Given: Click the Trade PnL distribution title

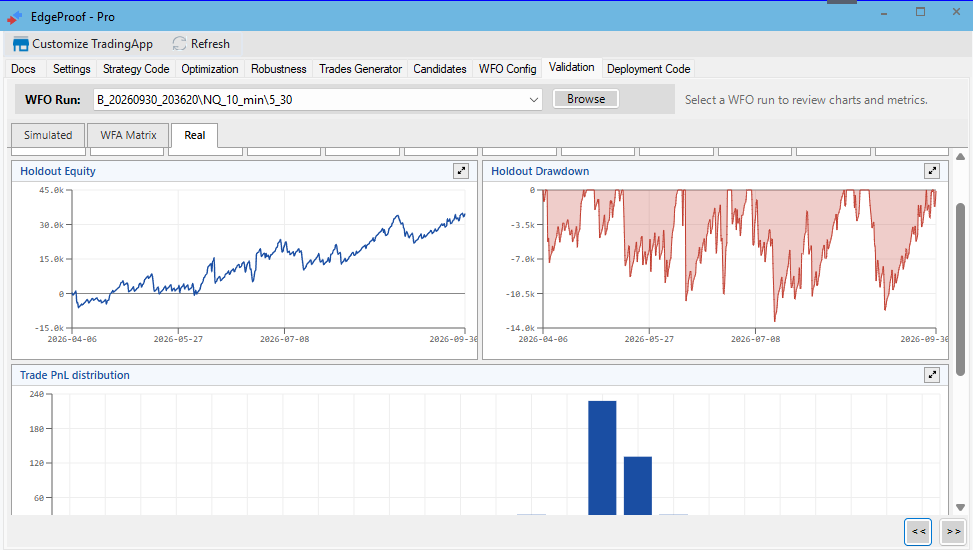Looking at the screenshot, I should [x=74, y=375].
